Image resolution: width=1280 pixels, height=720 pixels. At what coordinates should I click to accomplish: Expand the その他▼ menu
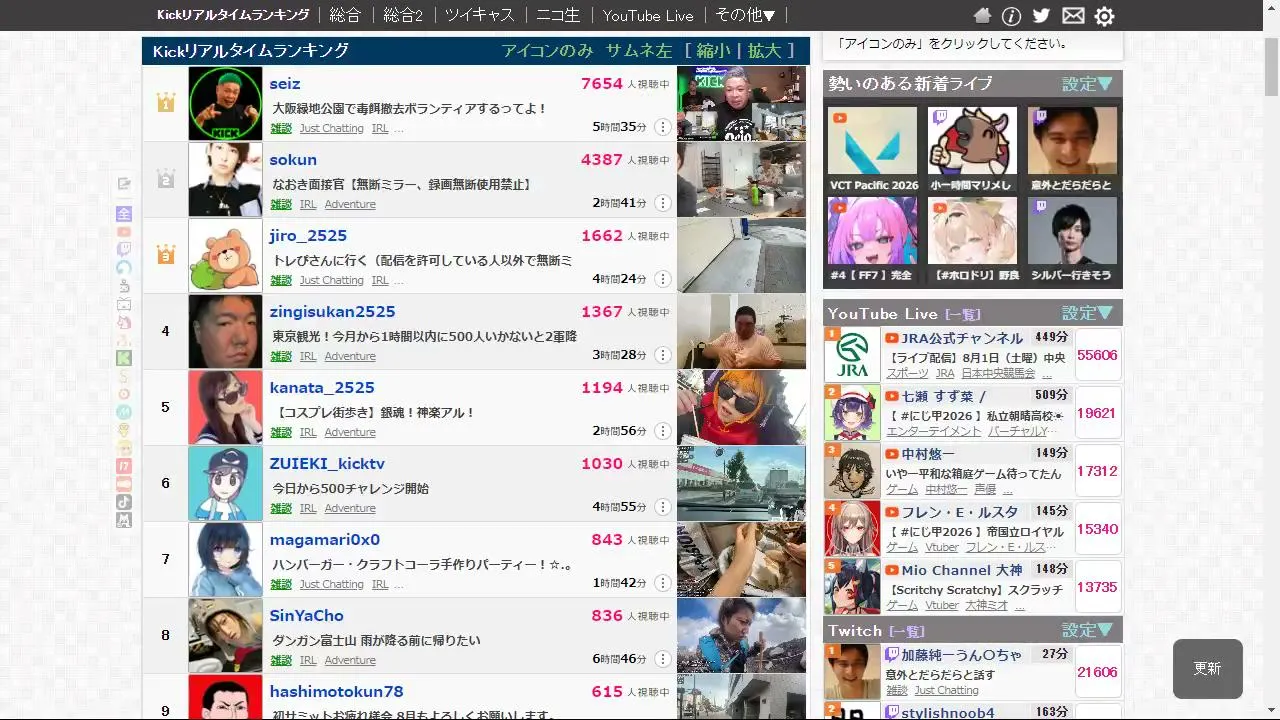745,15
